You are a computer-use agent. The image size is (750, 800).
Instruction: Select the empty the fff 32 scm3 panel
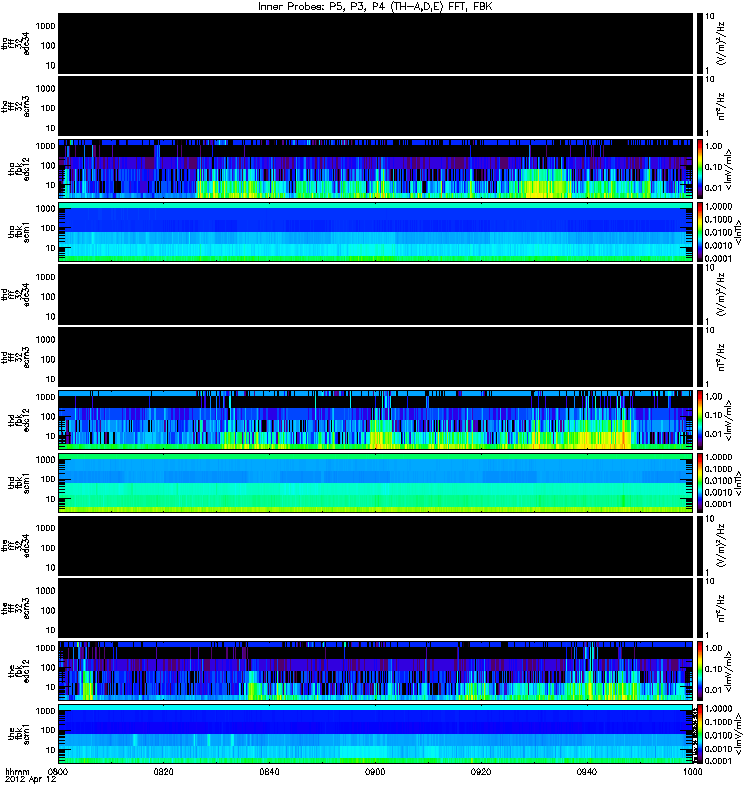(x=376, y=608)
